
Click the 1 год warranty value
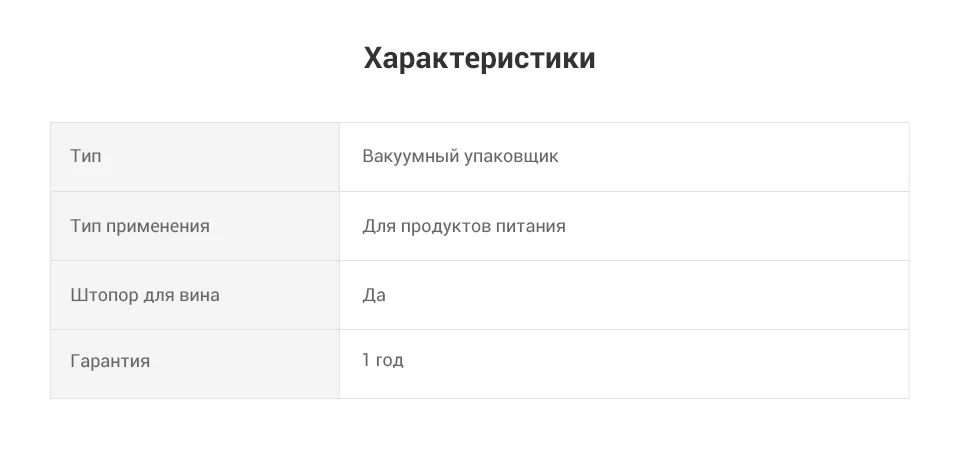[383, 360]
